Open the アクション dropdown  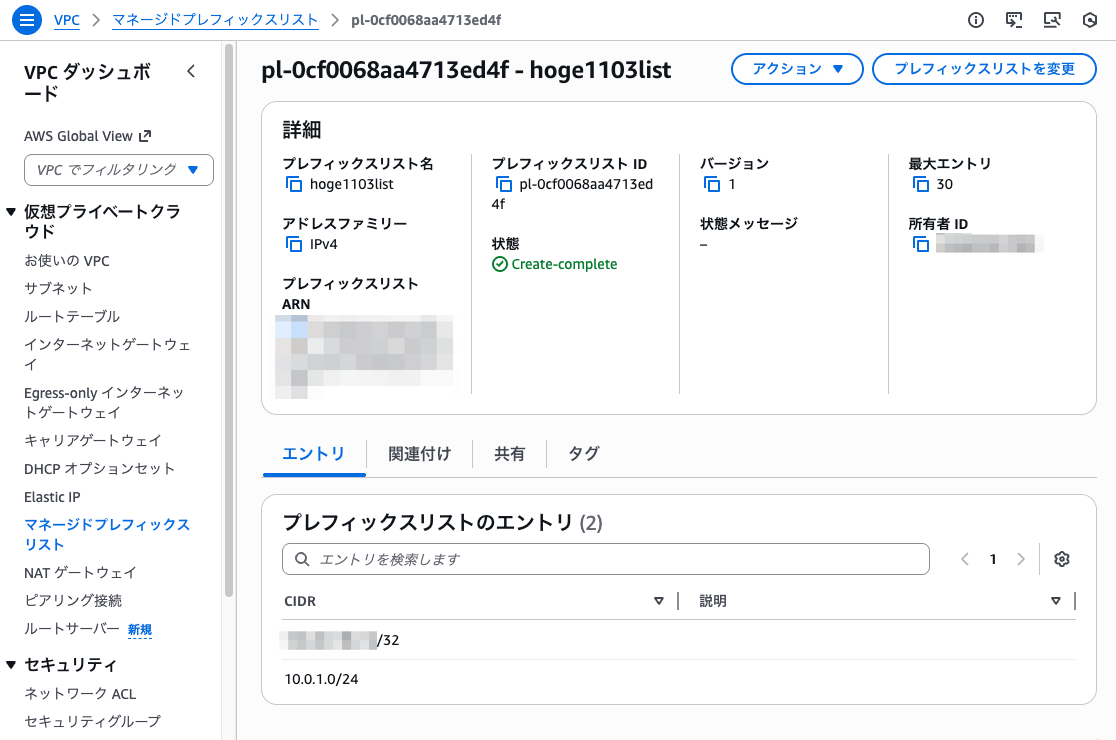[797, 69]
